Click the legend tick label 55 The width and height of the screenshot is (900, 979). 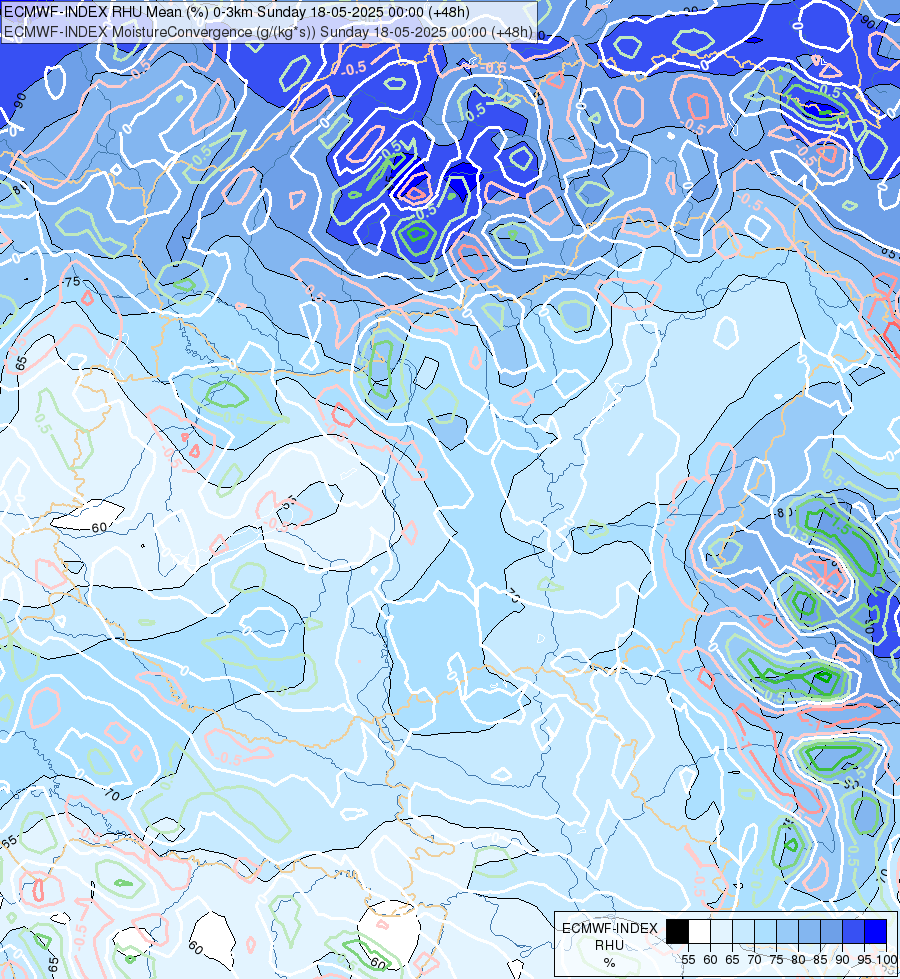point(688,960)
